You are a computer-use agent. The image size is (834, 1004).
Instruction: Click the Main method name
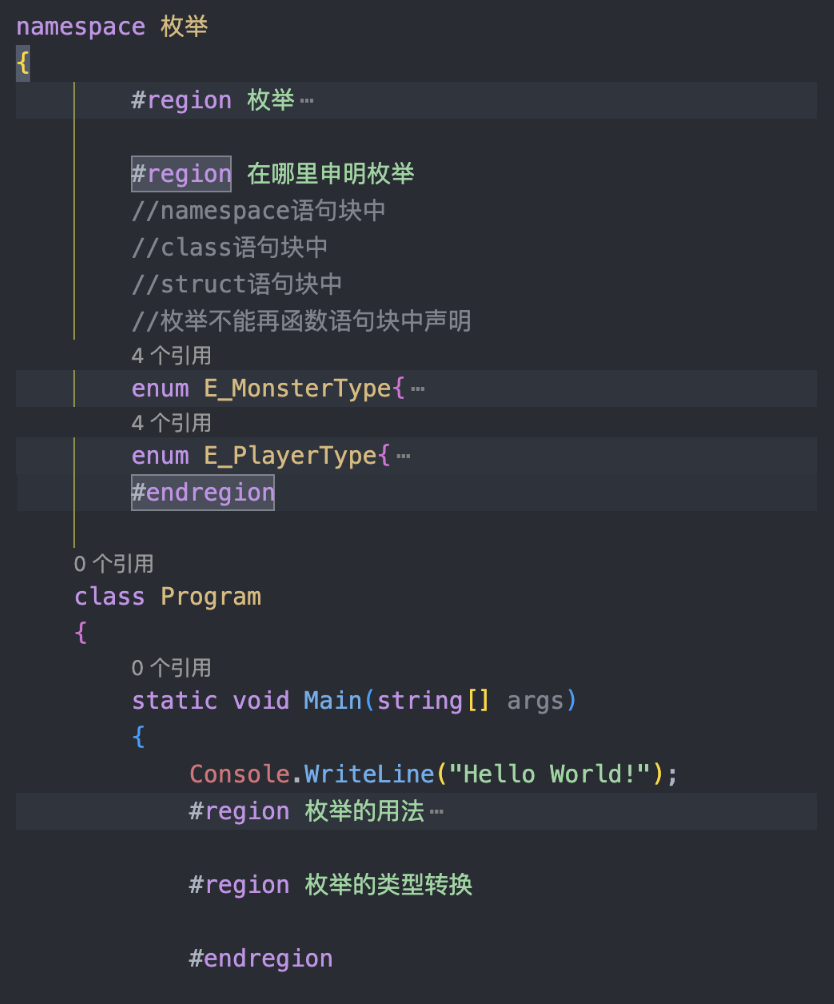333,700
